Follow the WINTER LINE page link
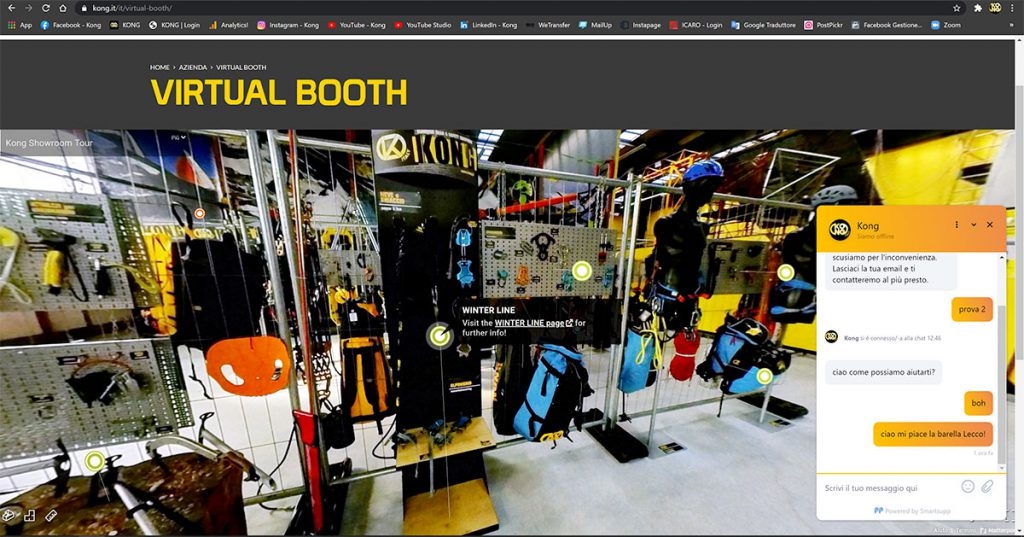Viewport: 1024px width, 537px height. 534,323
